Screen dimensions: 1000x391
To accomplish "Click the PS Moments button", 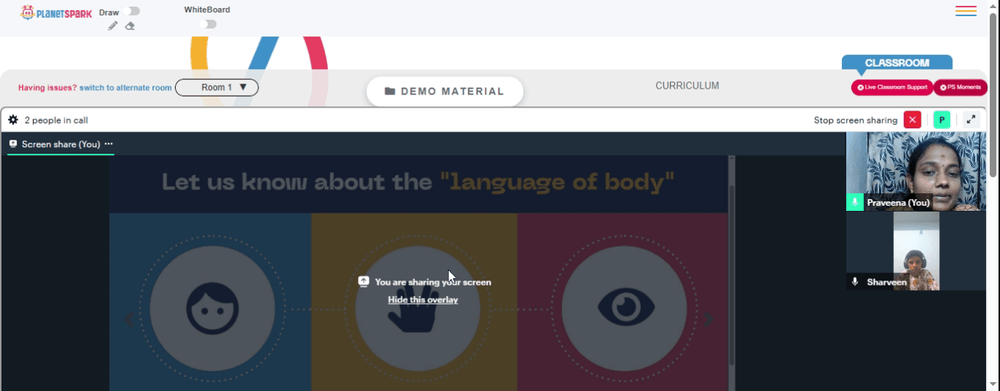I will point(960,87).
